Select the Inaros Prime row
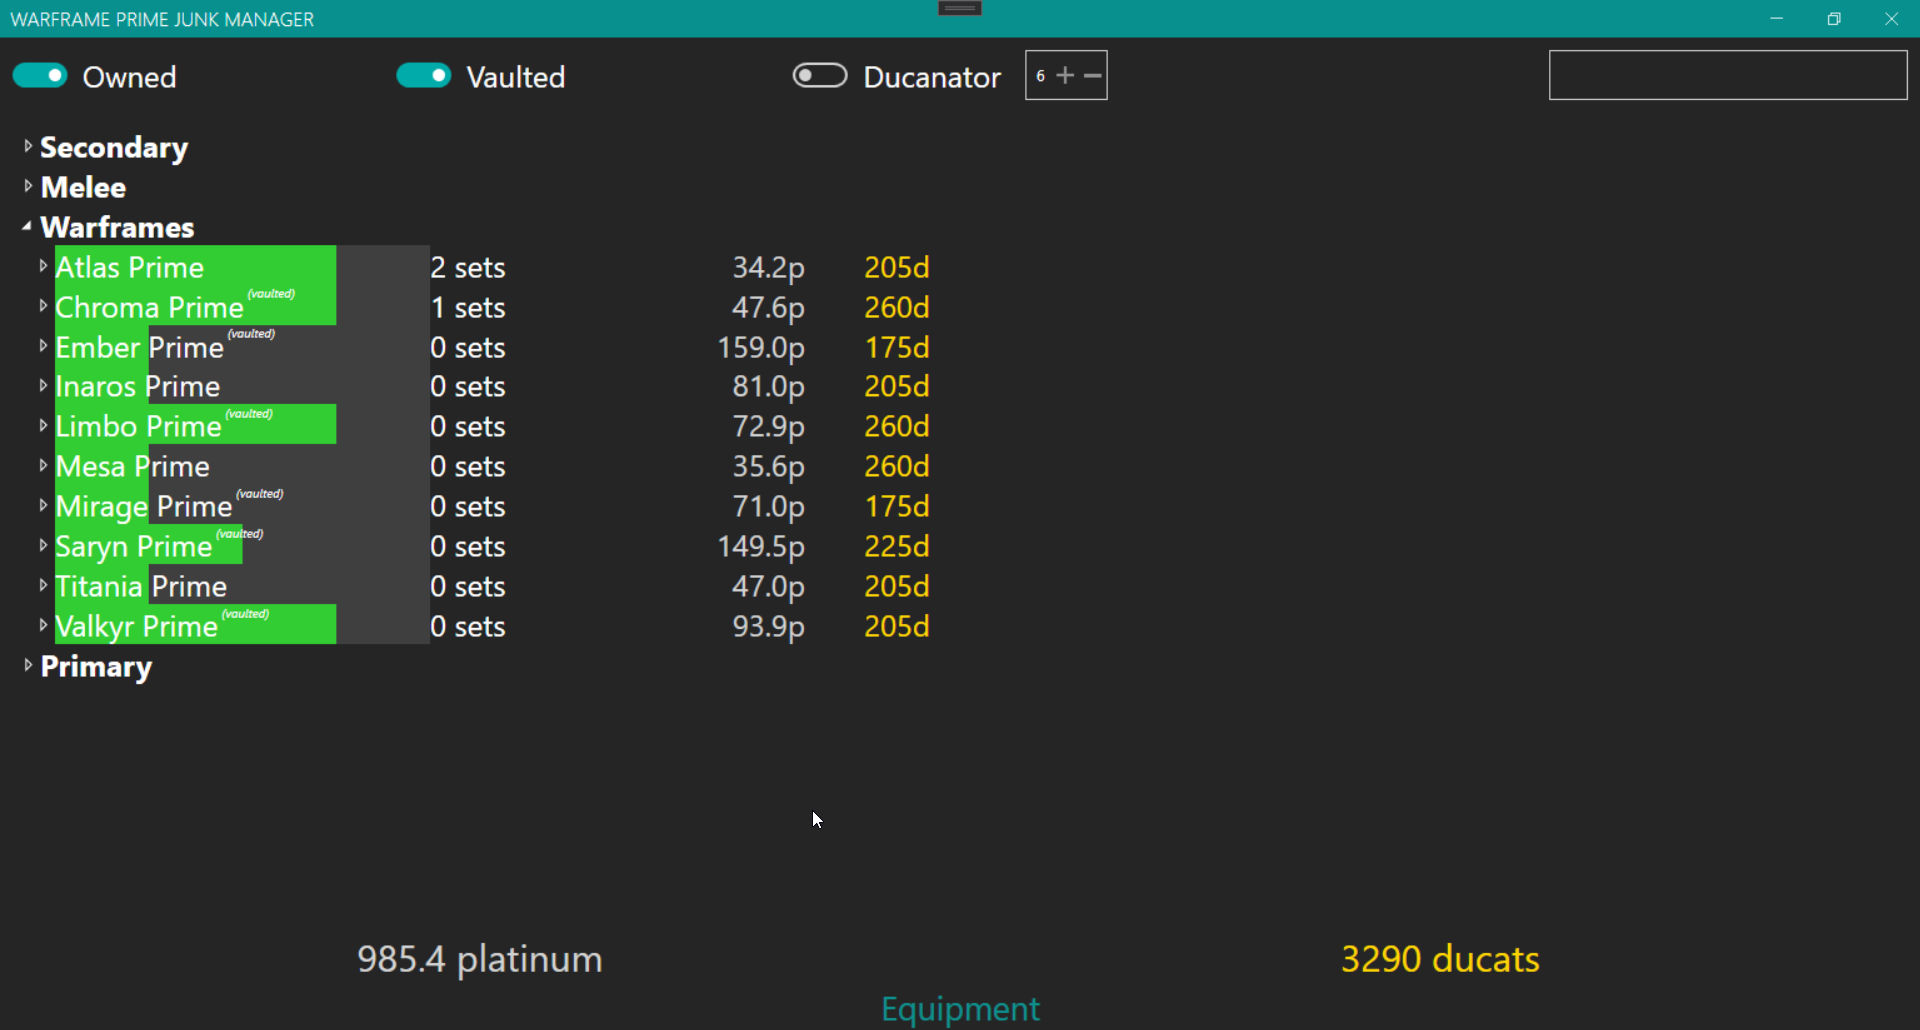1920x1030 pixels. pyautogui.click(x=492, y=386)
